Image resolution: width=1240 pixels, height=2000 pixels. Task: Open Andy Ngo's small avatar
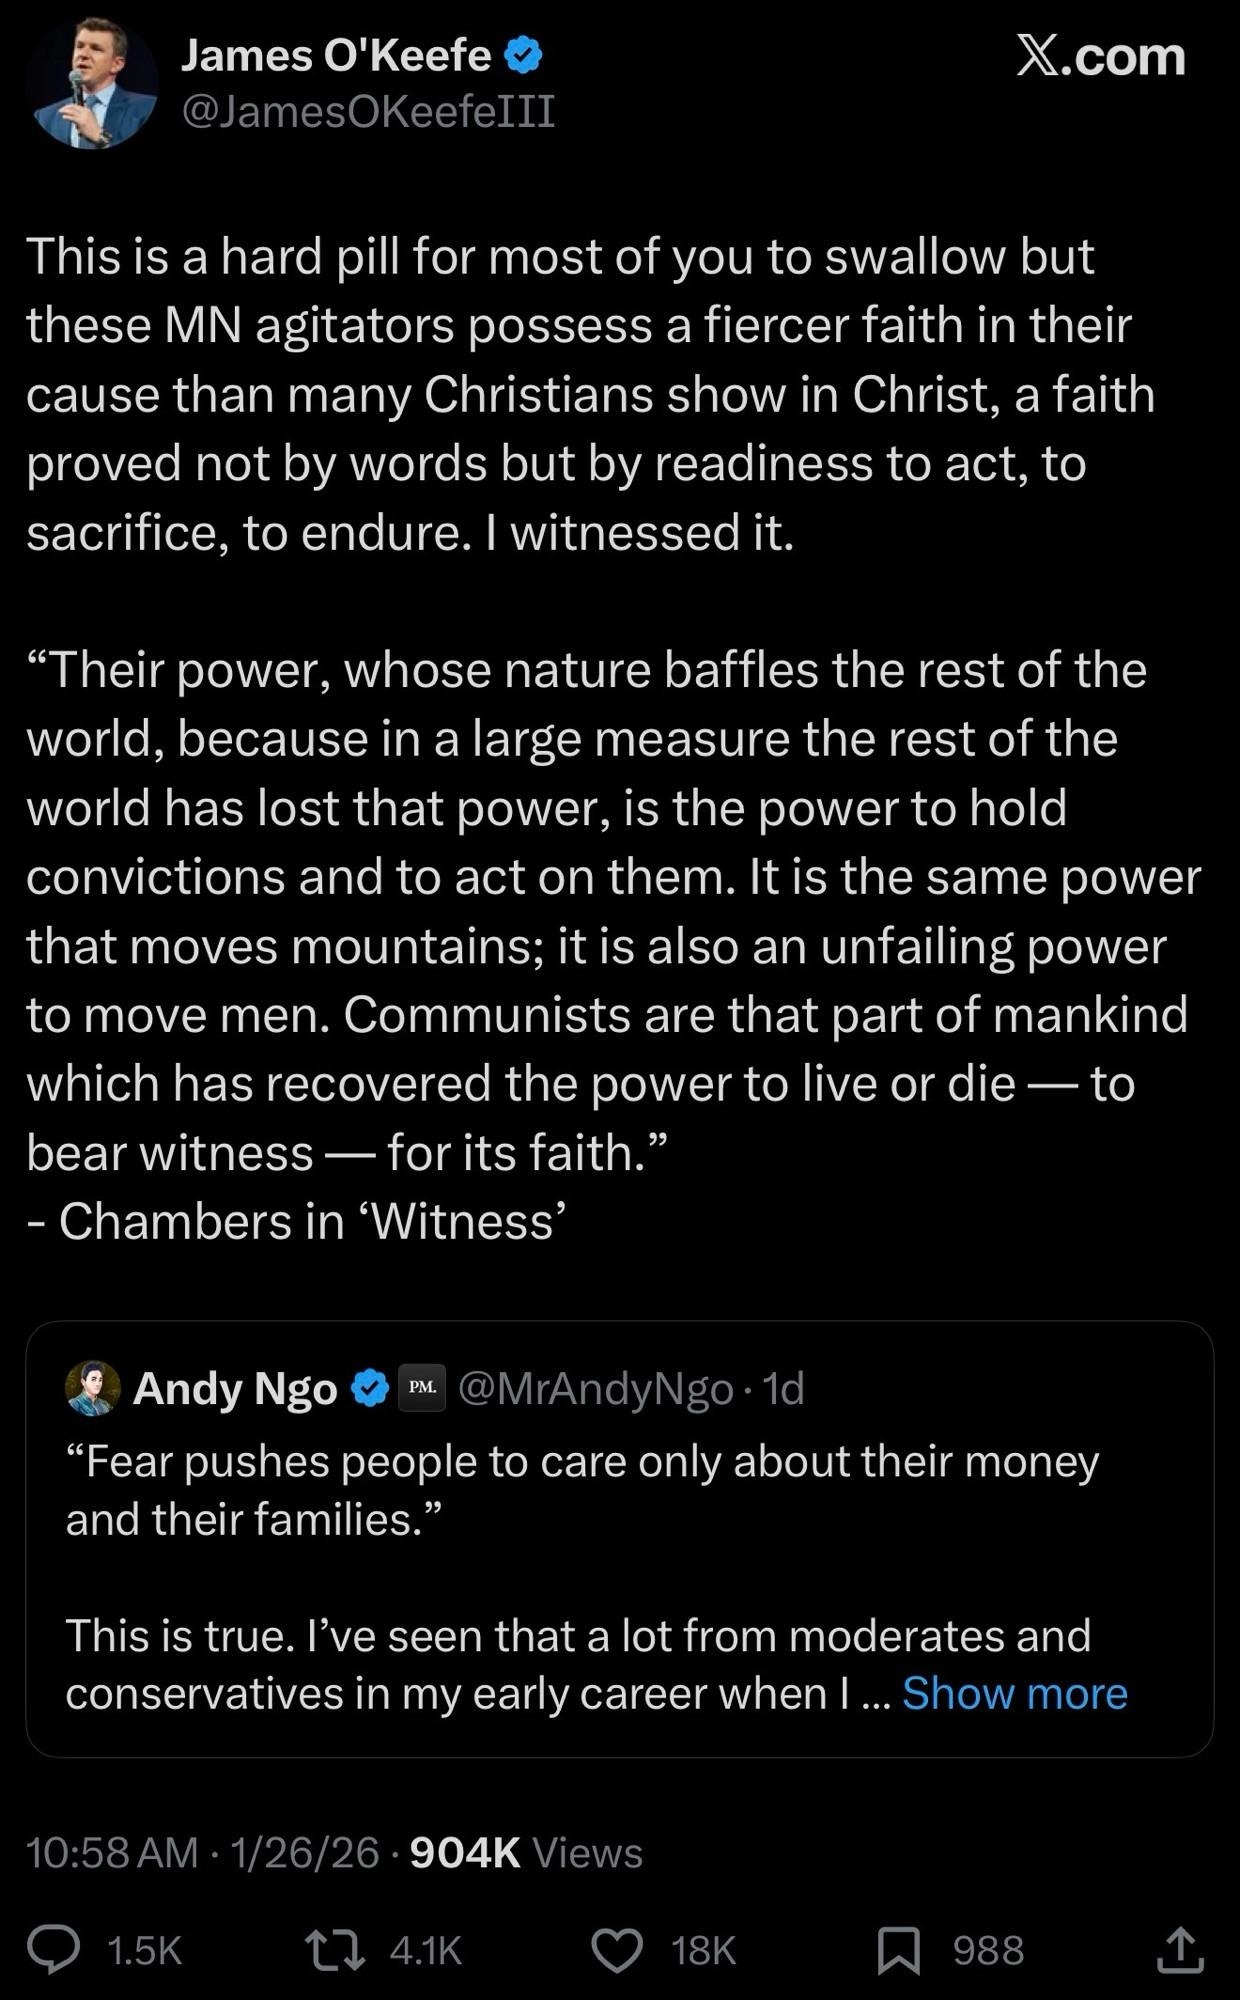92,1388
